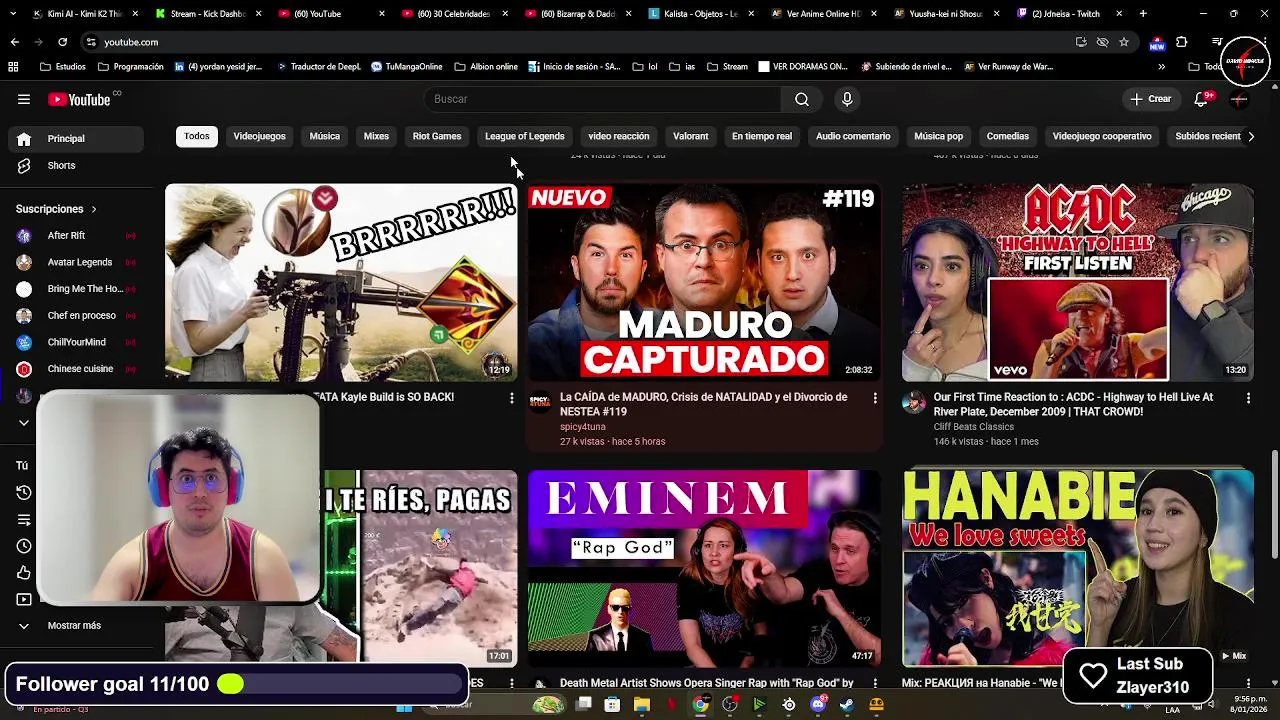
Task: Start voice search with the microphone
Action: 847,99
